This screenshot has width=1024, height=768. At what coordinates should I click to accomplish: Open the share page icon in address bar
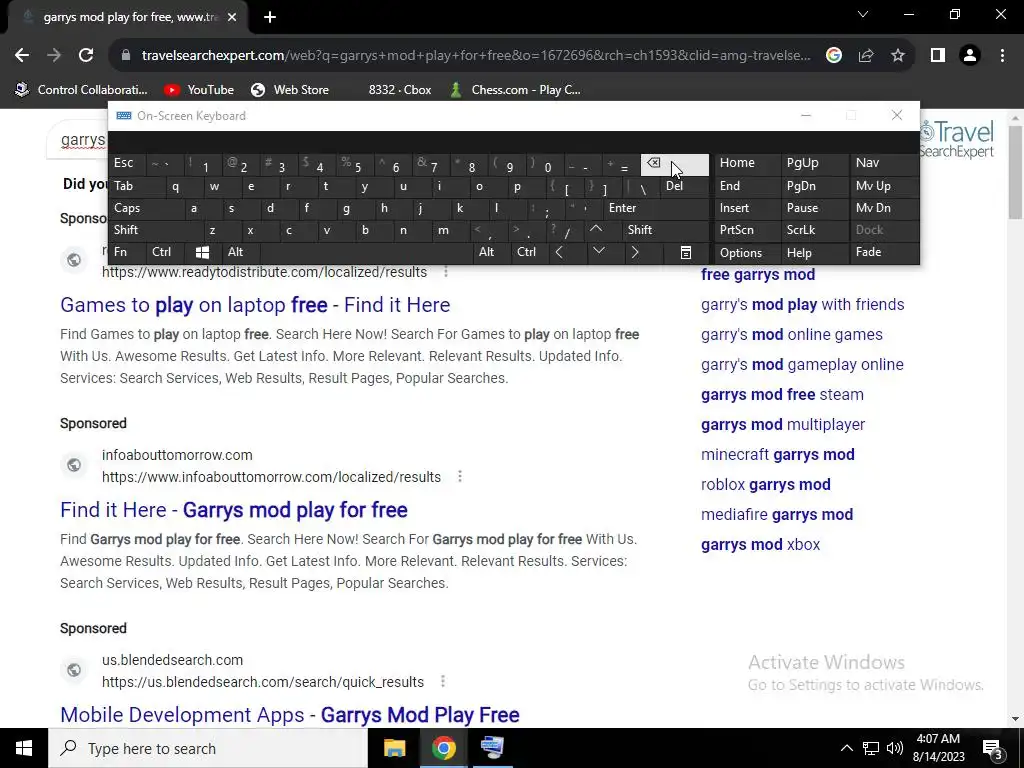tap(866, 56)
